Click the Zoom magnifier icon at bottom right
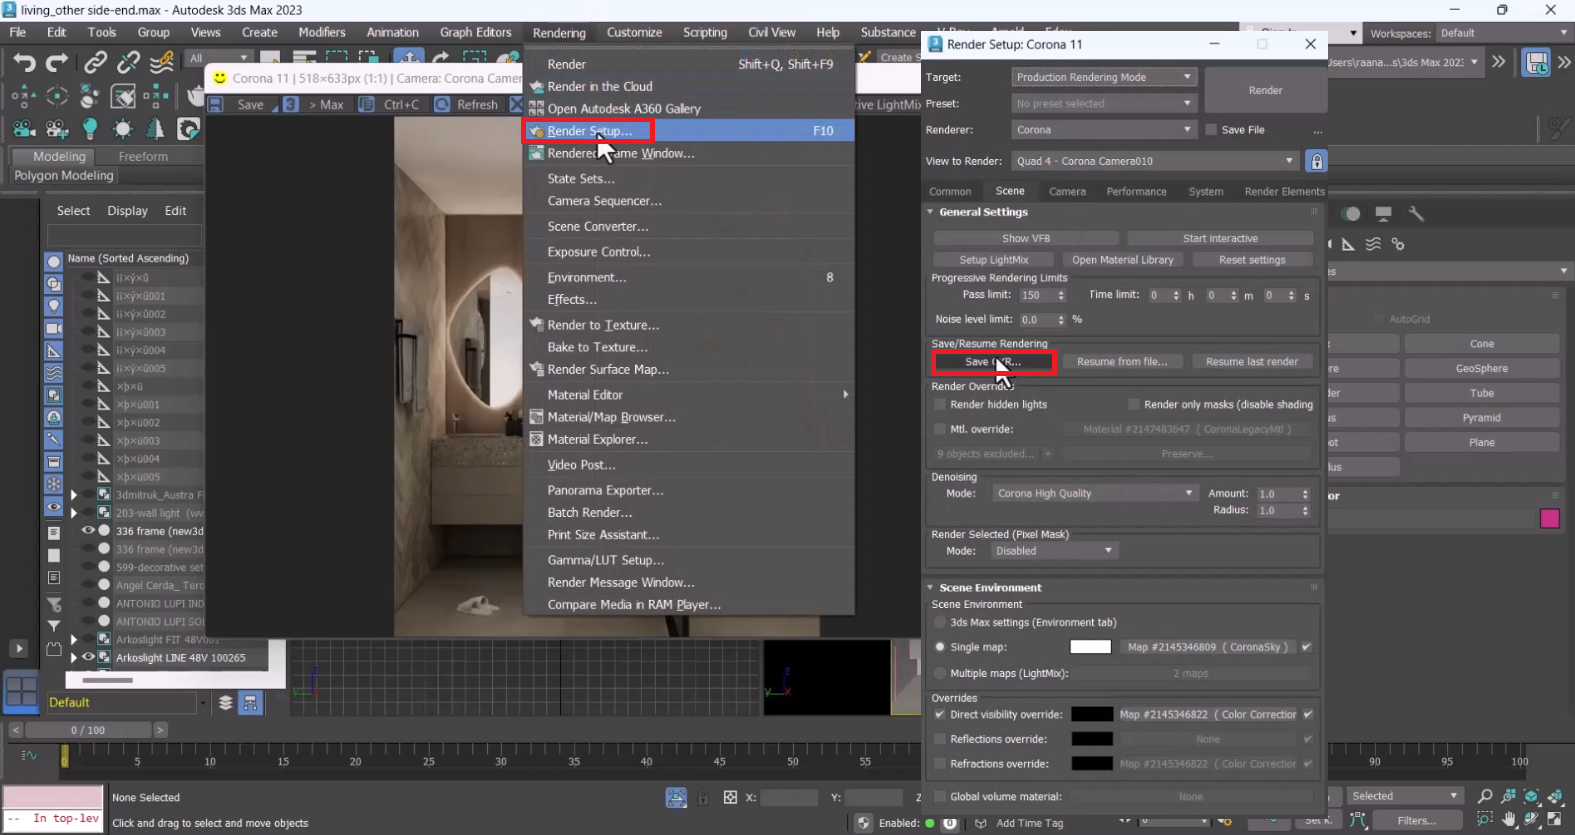This screenshot has width=1575, height=835. pyautogui.click(x=1485, y=797)
